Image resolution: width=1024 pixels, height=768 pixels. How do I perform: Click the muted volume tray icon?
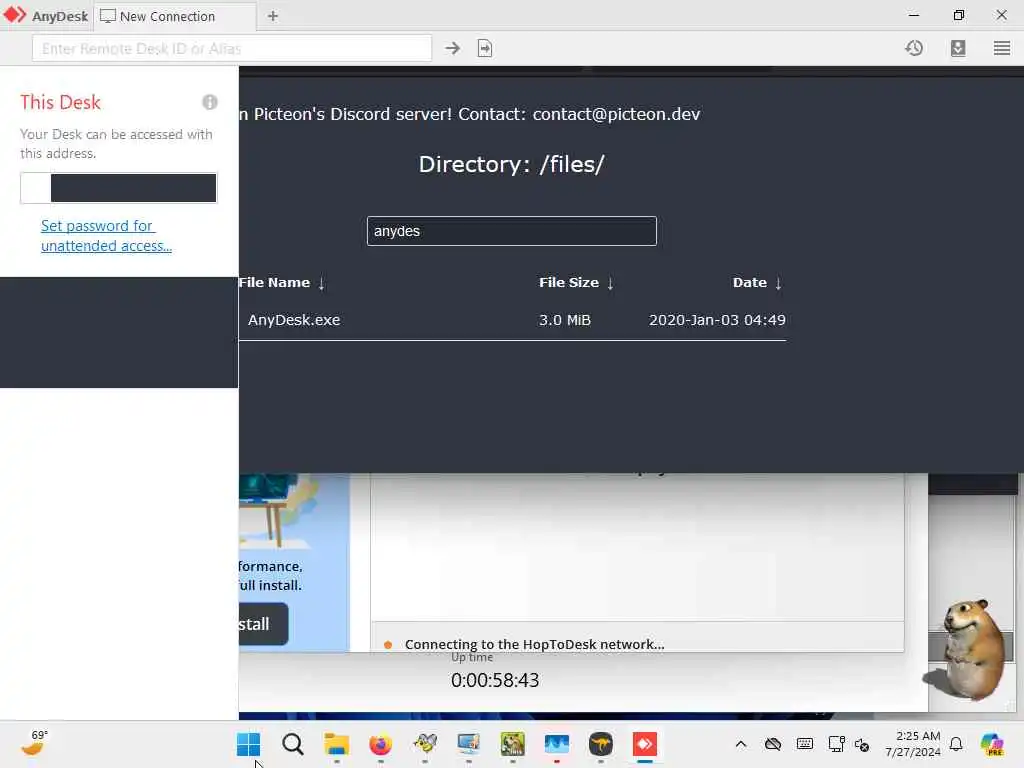[861, 744]
